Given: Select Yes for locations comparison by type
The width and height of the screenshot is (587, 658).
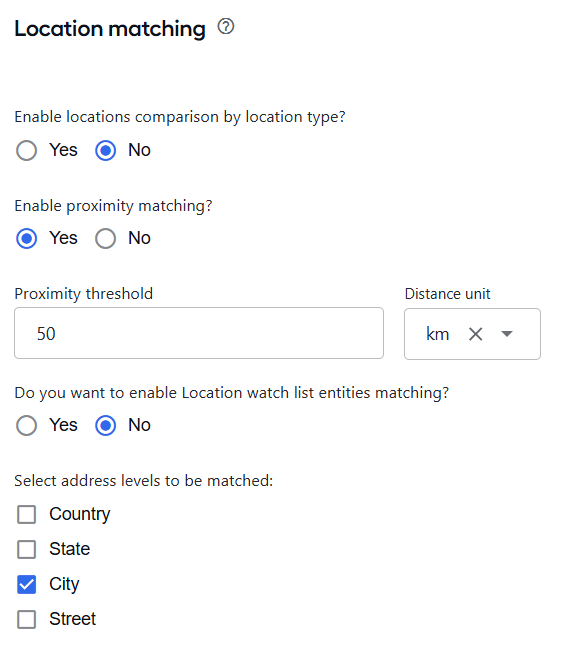Looking at the screenshot, I should pyautogui.click(x=26, y=150).
